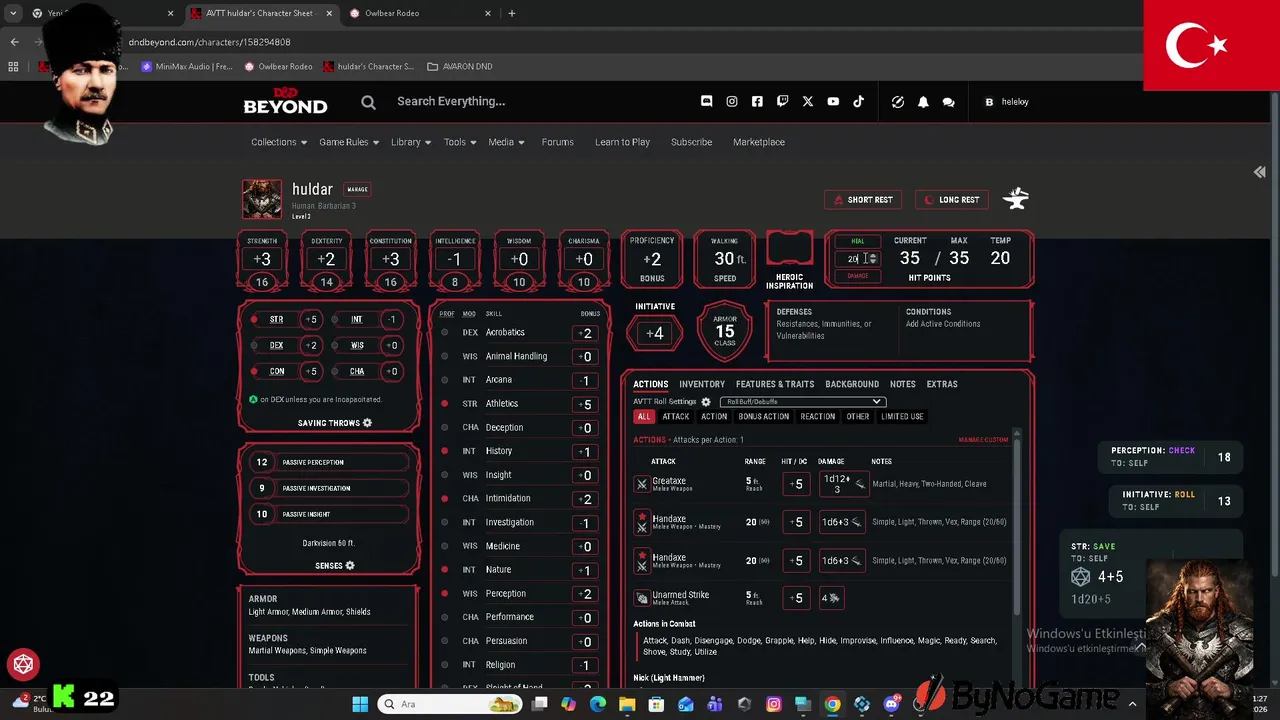Switch to the Notes tab
The height and width of the screenshot is (720, 1280).
(903, 384)
